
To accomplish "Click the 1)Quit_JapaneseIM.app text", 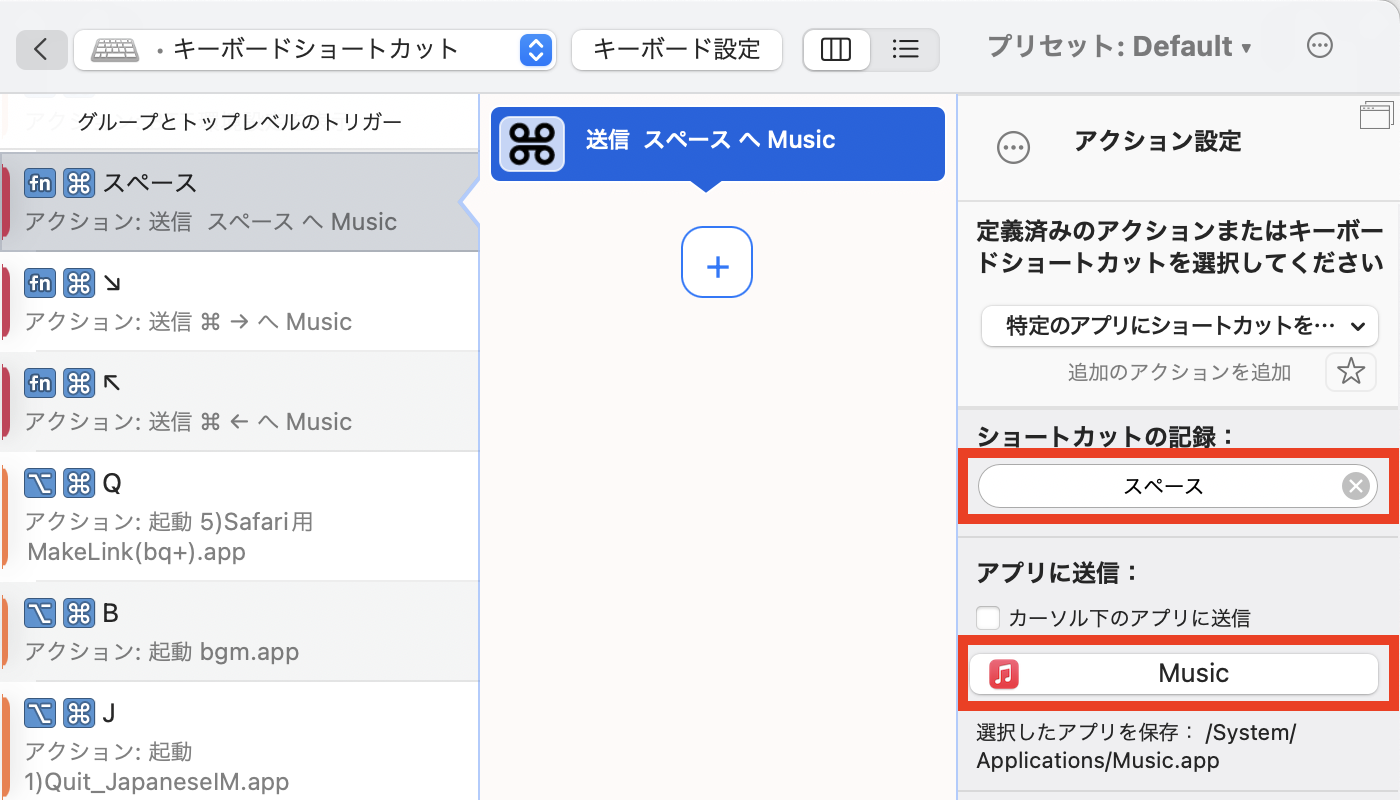I will (x=158, y=781).
